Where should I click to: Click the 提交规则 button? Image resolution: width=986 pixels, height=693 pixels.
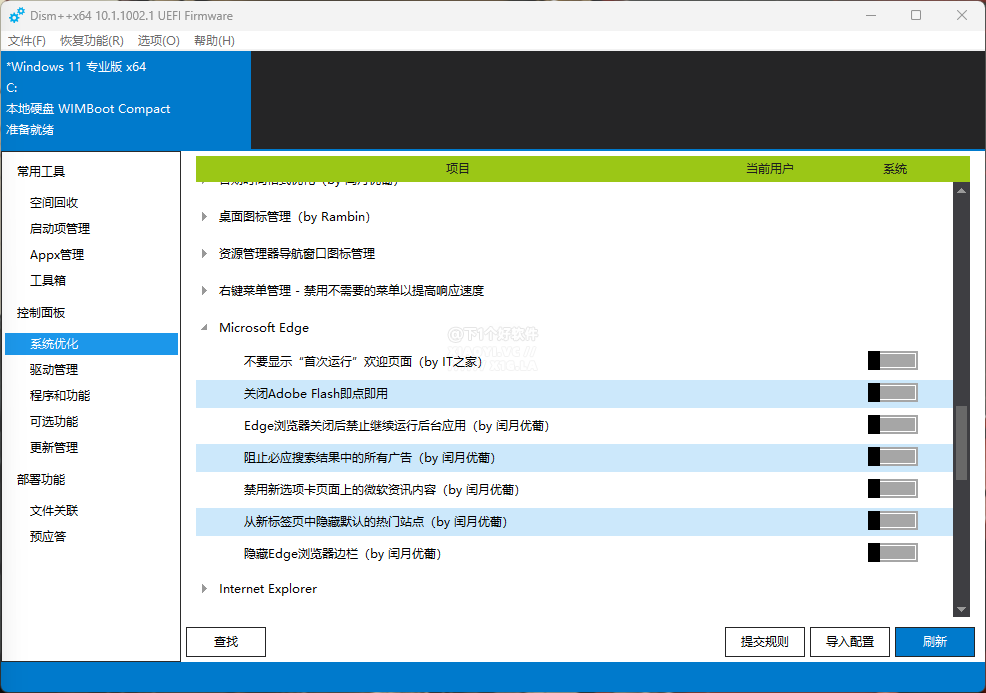click(765, 641)
